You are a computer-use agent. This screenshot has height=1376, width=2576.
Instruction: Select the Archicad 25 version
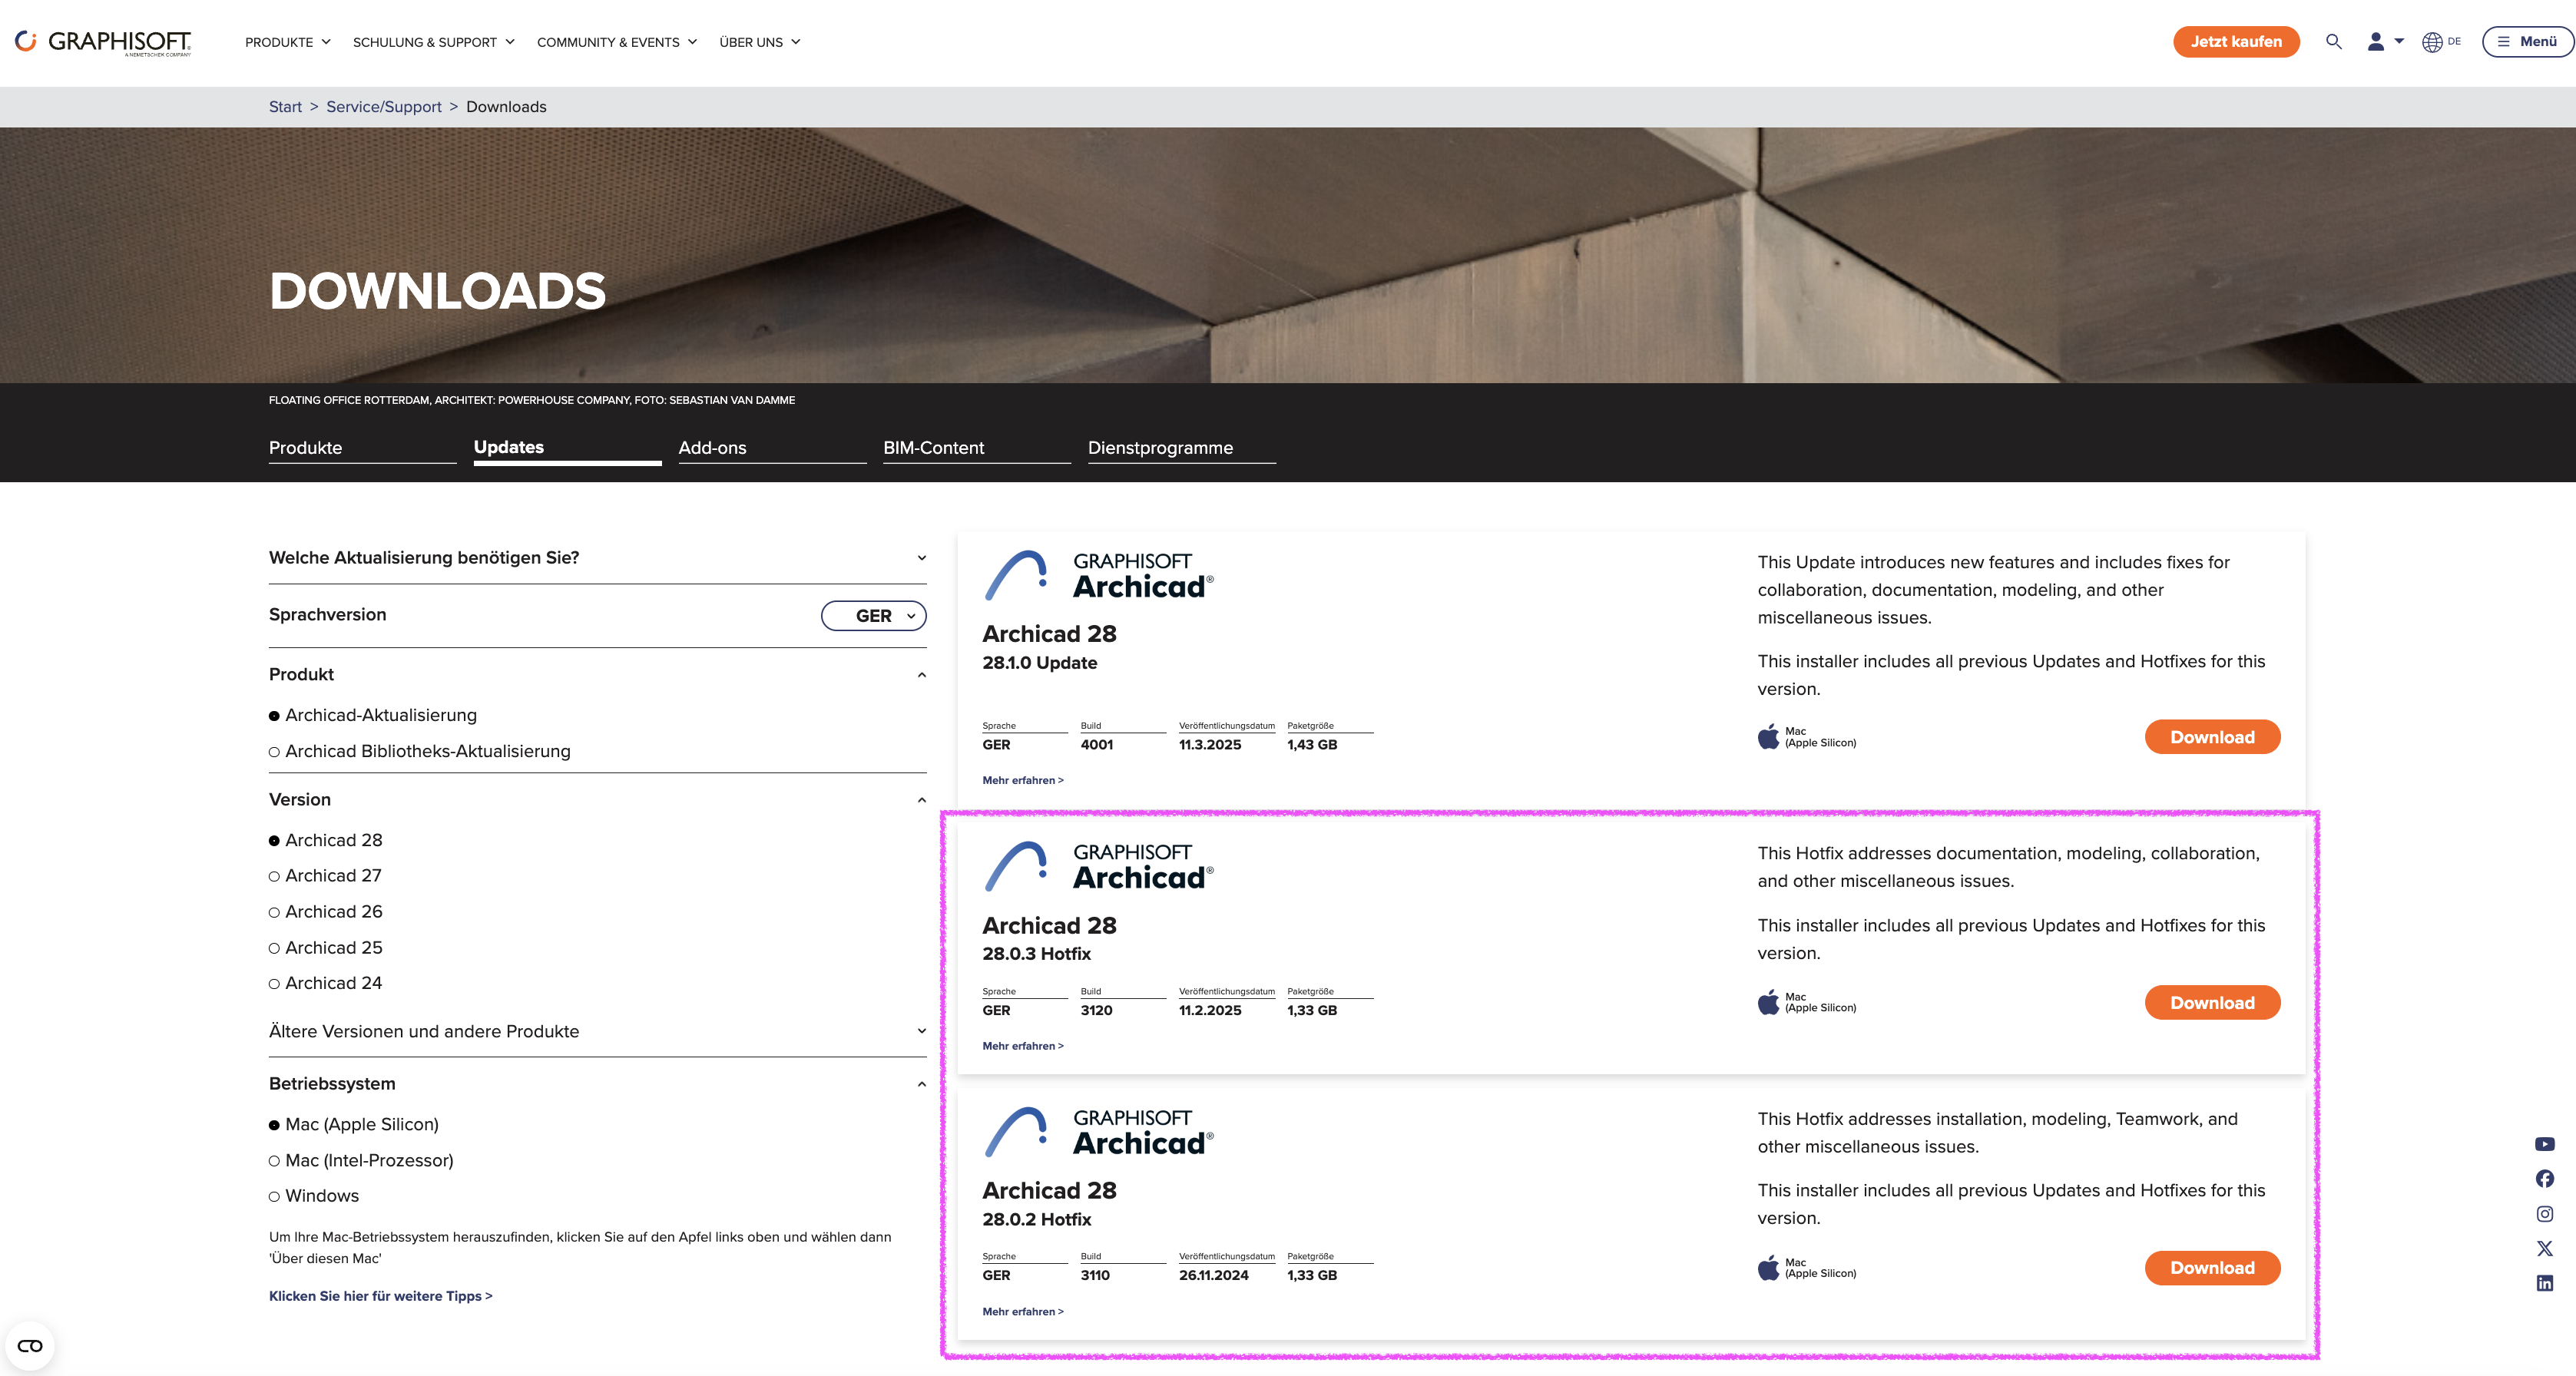(326, 948)
